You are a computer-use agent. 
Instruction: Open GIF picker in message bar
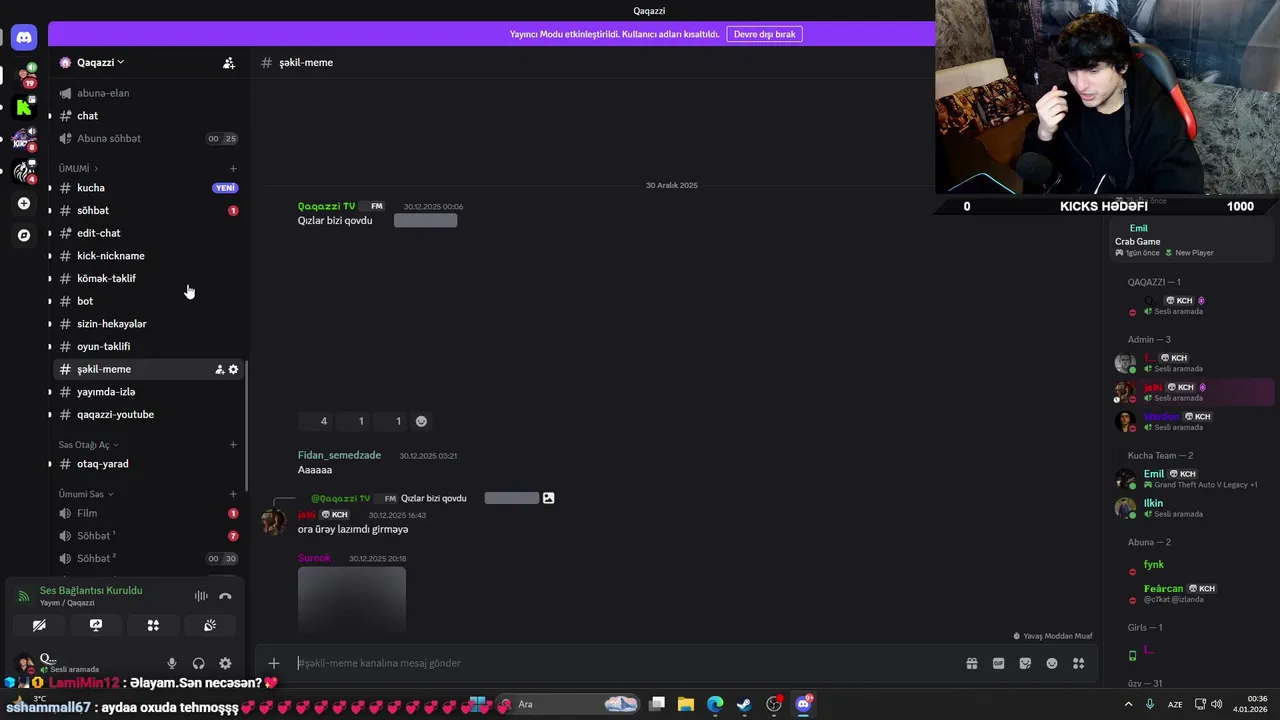tap(998, 663)
